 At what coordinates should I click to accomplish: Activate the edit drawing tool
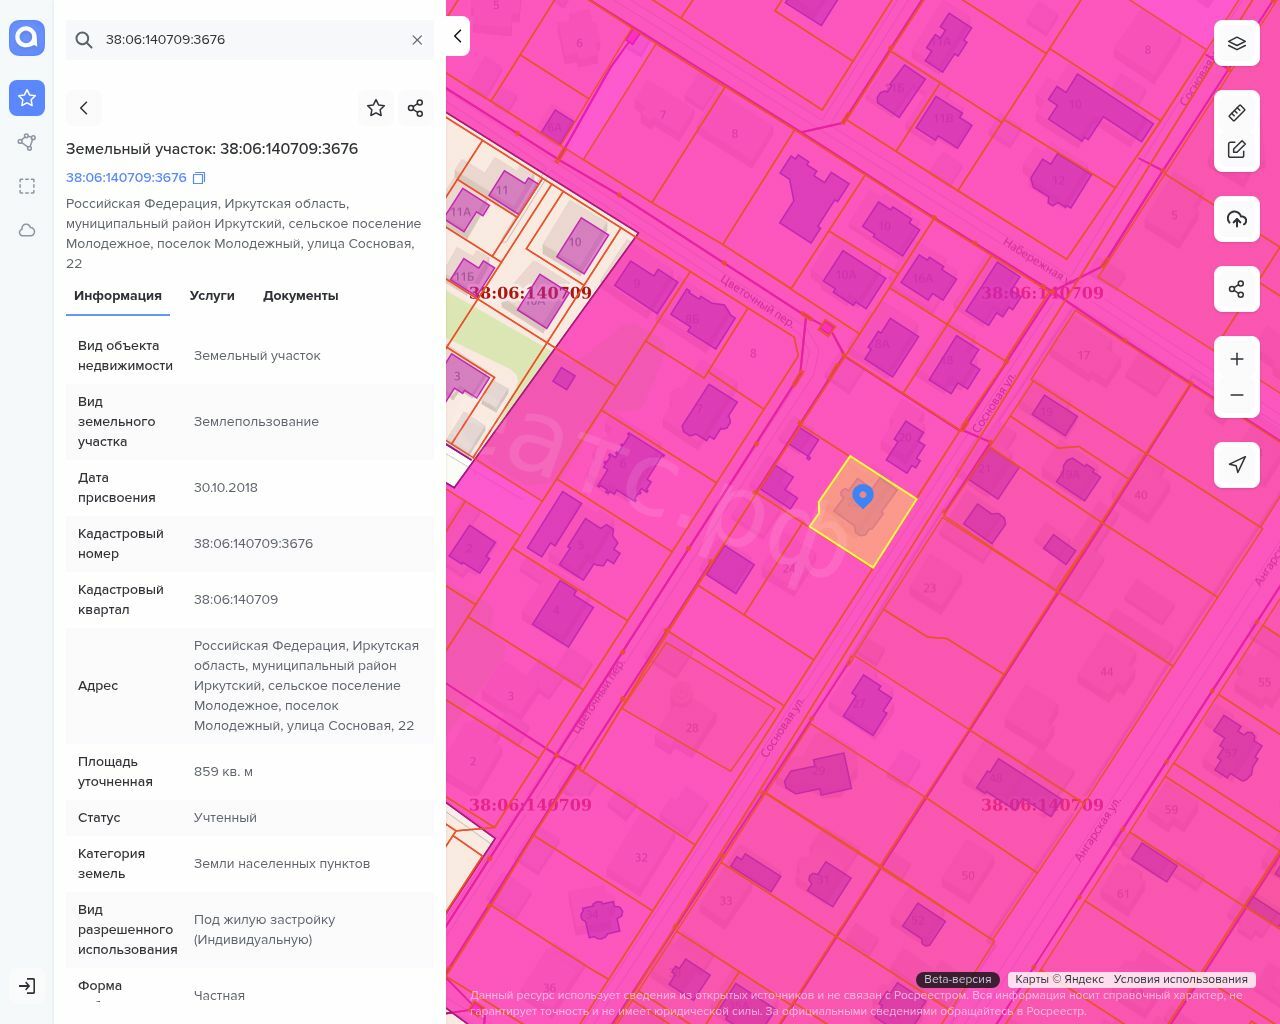pos(1237,150)
